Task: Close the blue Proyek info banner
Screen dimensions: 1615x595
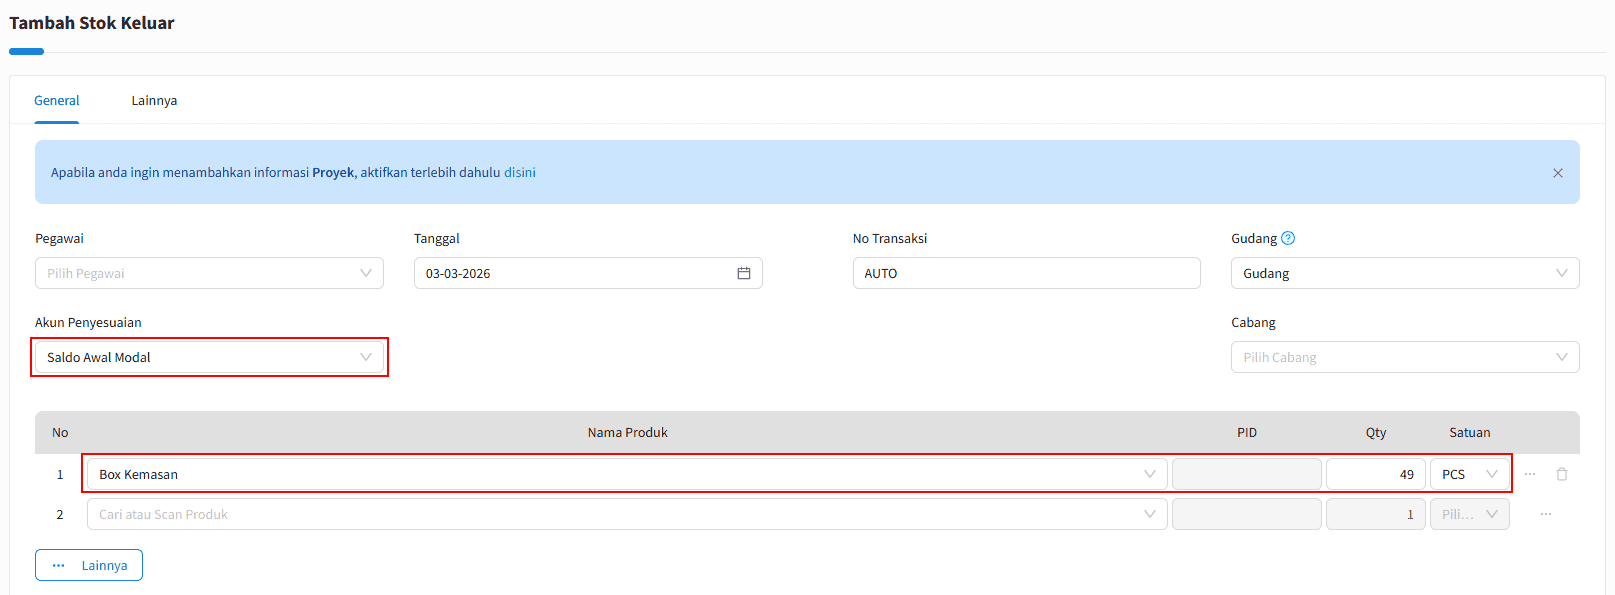Action: click(x=1557, y=173)
